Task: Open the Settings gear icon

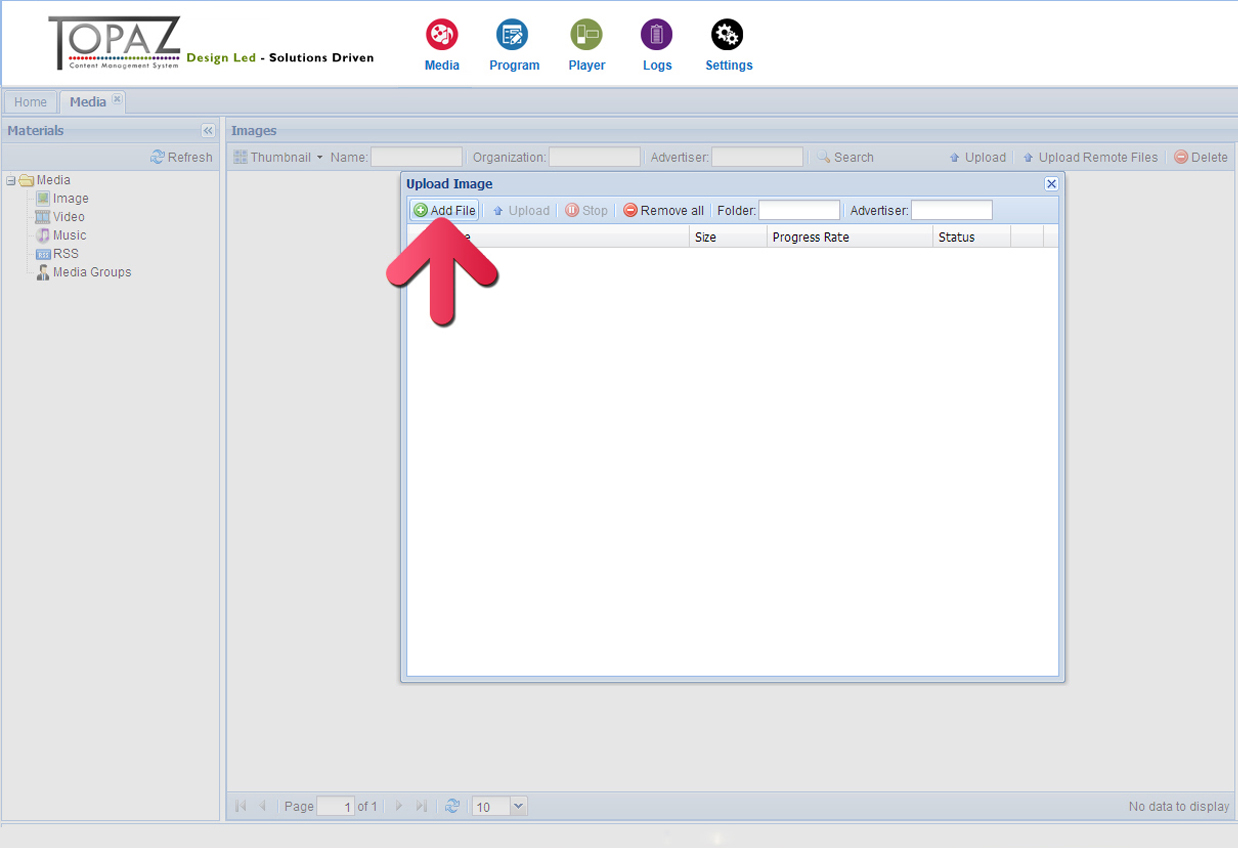Action: (x=727, y=36)
